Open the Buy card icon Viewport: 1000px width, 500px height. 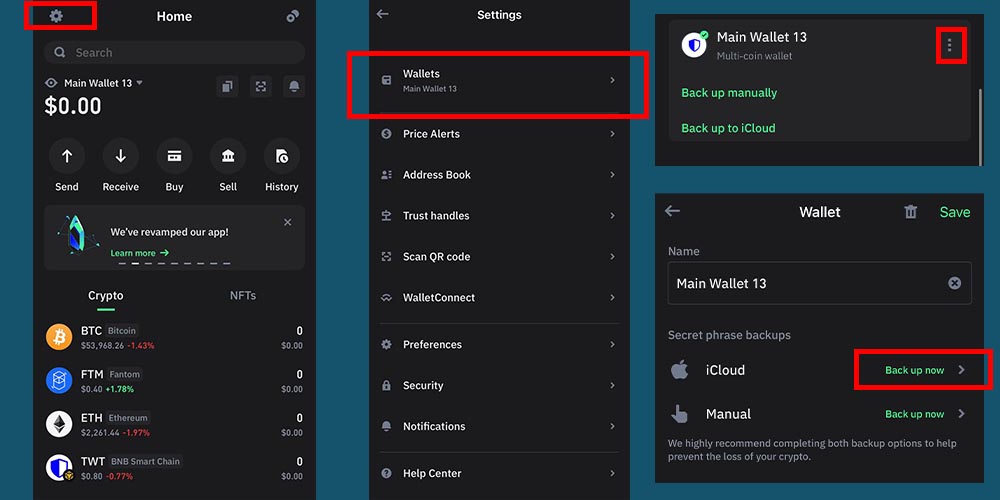[x=174, y=156]
